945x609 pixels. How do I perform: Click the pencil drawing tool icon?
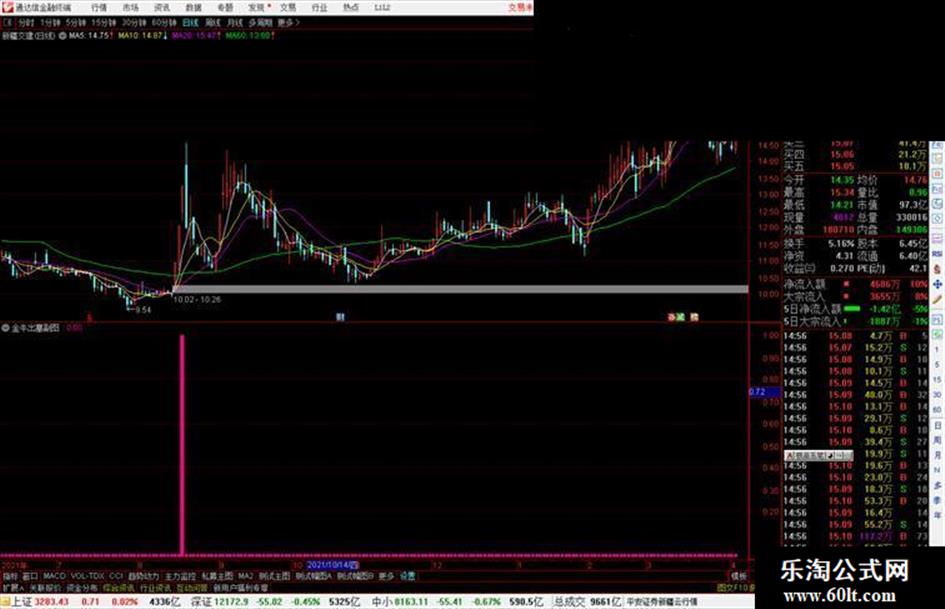(937, 299)
